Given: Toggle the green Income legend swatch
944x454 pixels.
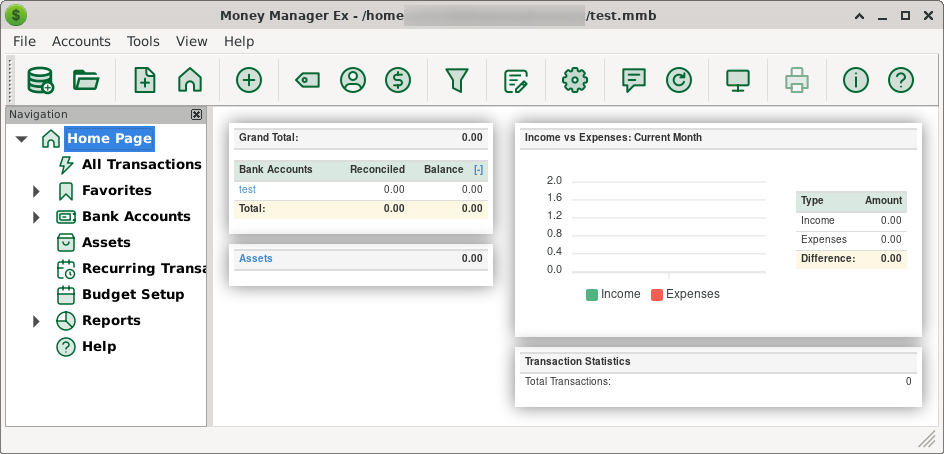Looking at the screenshot, I should pos(592,295).
